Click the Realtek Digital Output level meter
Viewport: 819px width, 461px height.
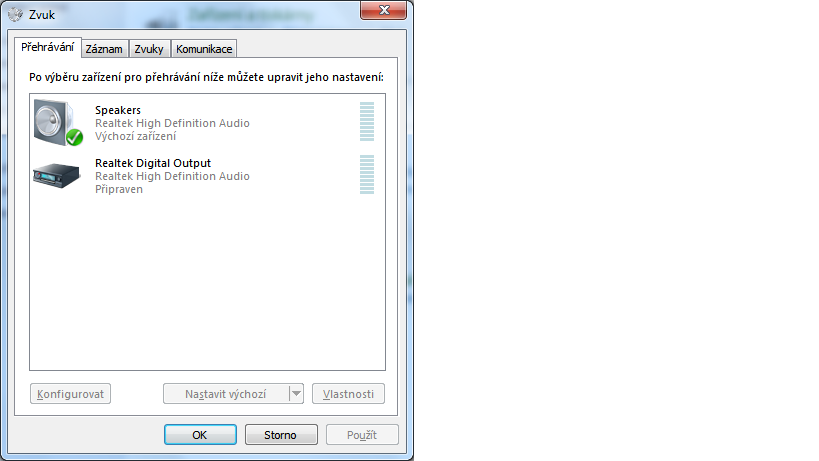(367, 174)
